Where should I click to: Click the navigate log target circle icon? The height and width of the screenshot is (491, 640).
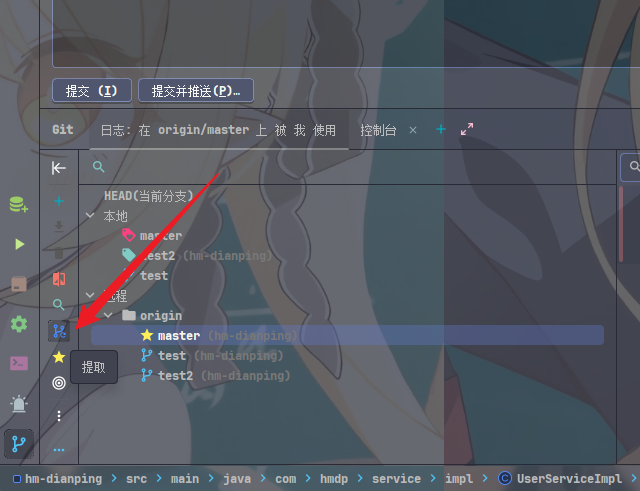pyautogui.click(x=59, y=383)
